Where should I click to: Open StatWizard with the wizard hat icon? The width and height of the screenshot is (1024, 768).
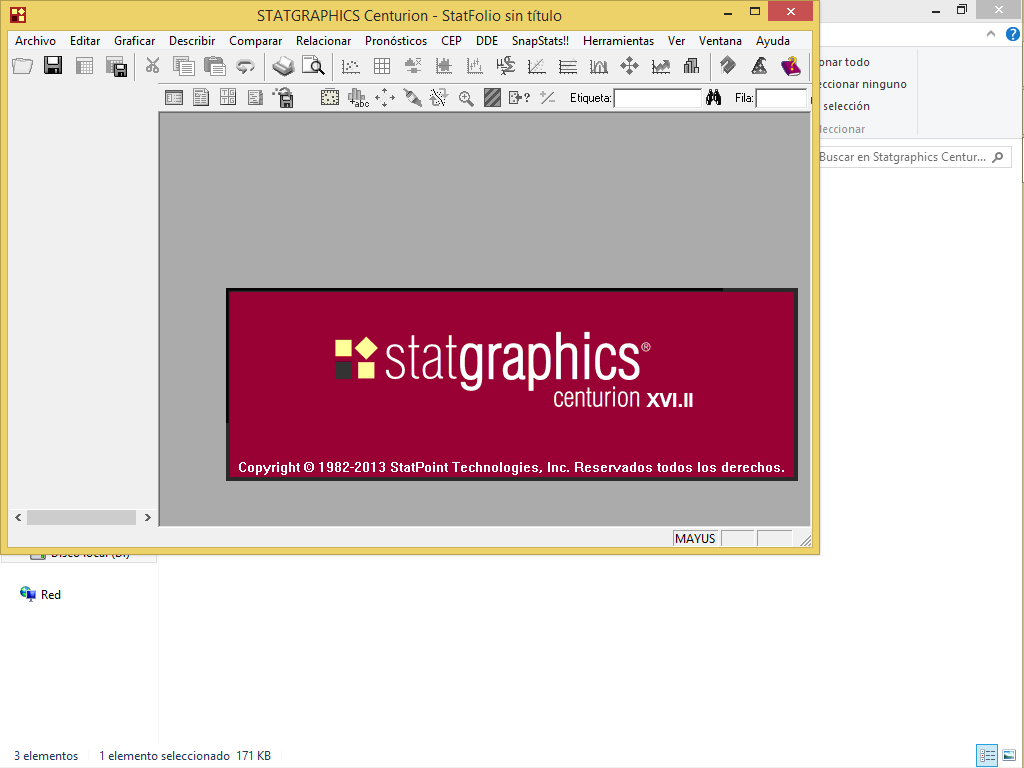click(x=759, y=65)
